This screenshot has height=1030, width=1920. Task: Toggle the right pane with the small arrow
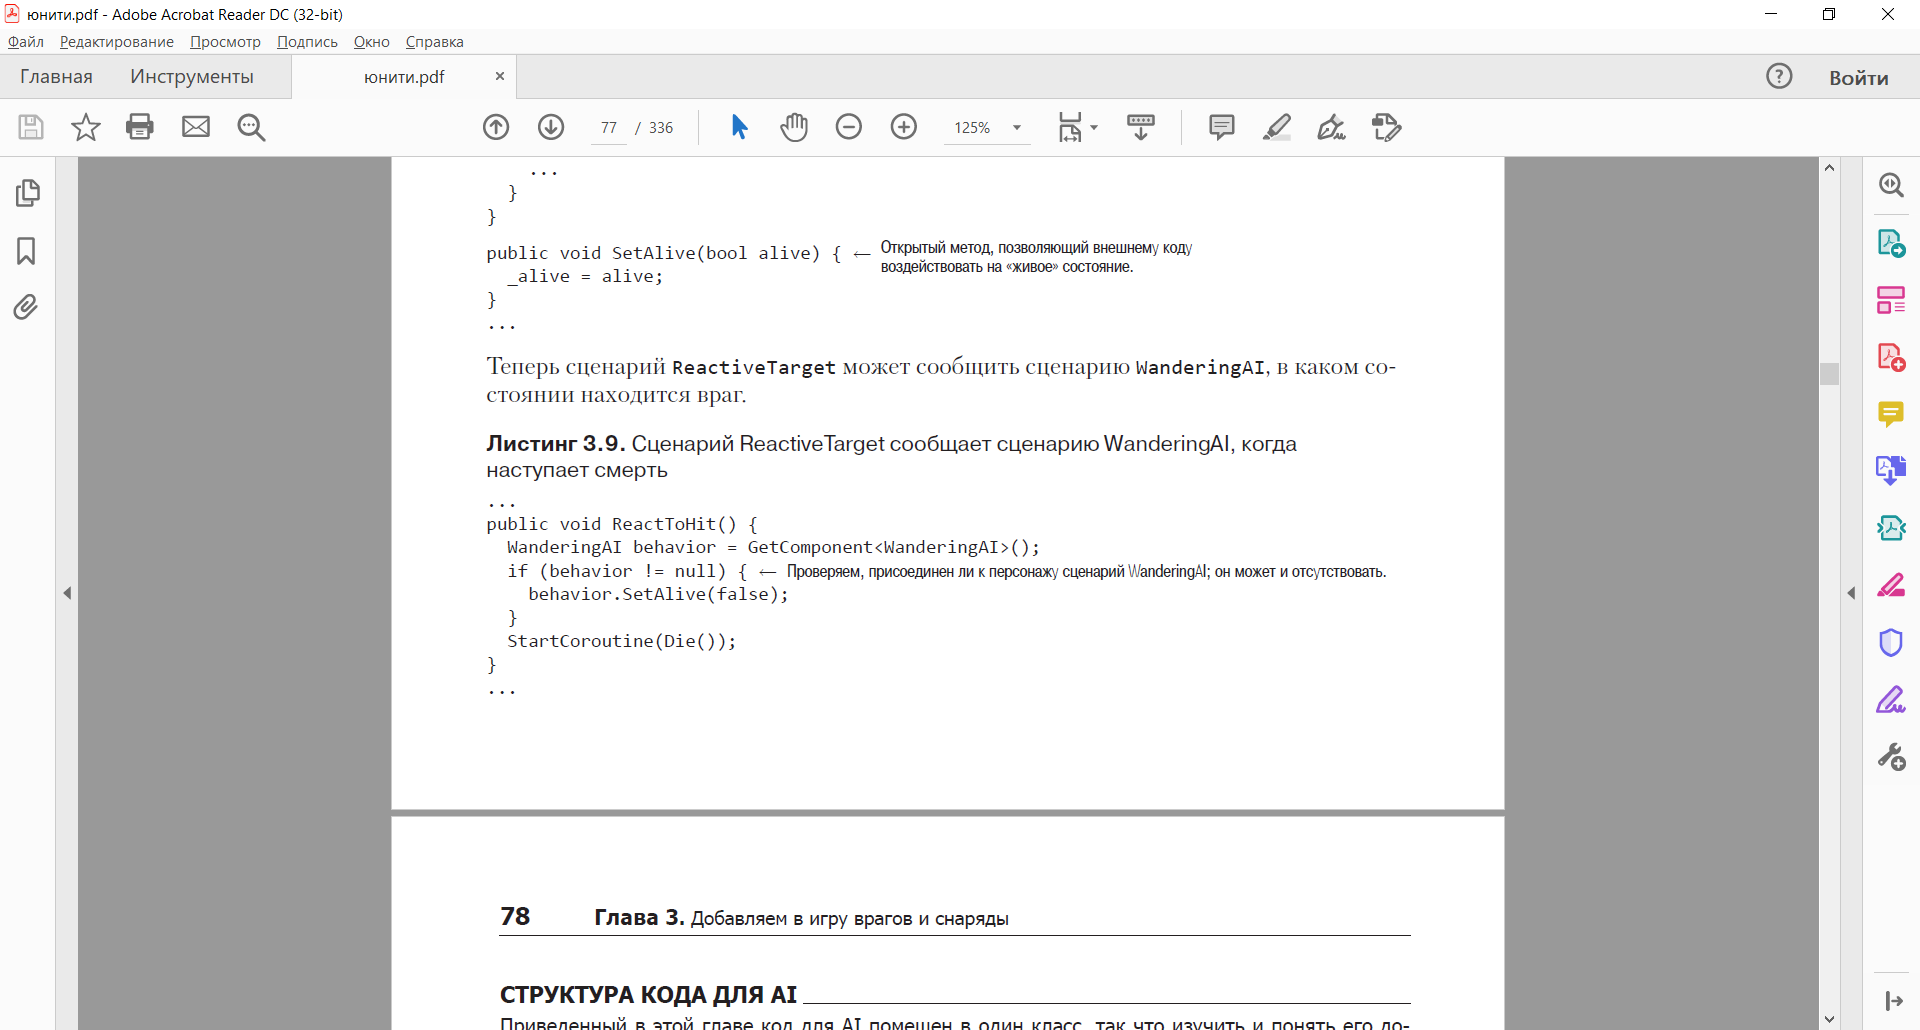click(1851, 593)
